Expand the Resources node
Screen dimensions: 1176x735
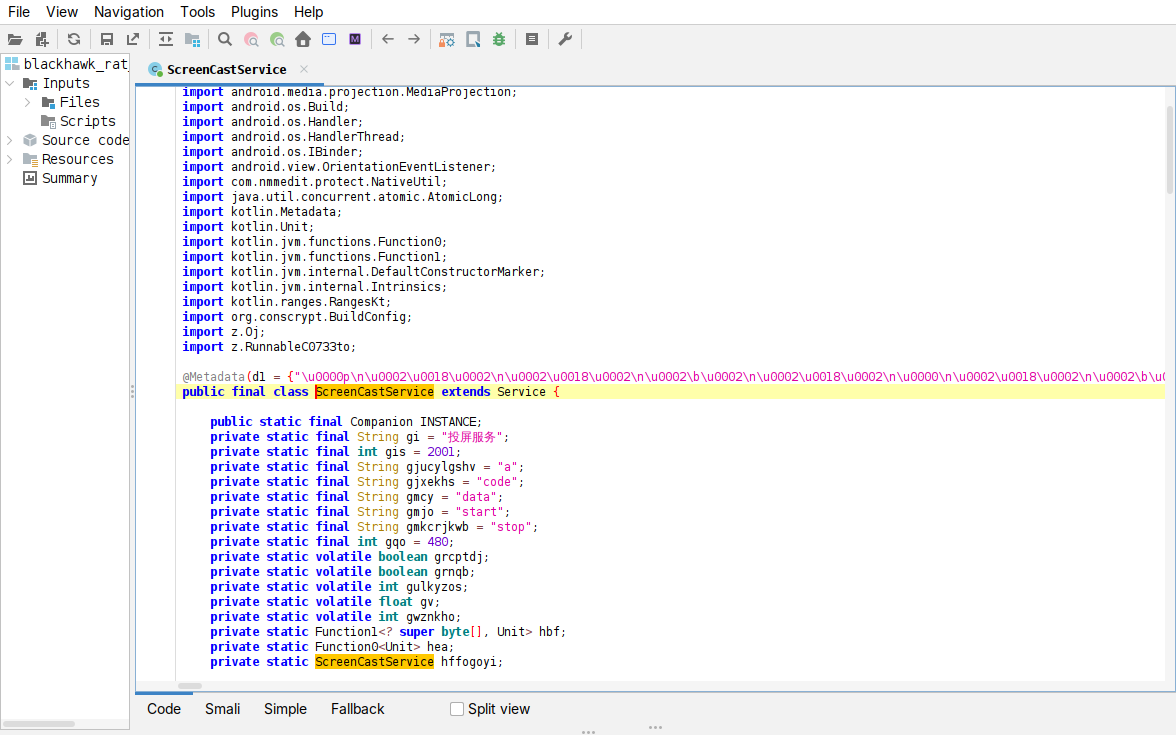(x=10, y=159)
